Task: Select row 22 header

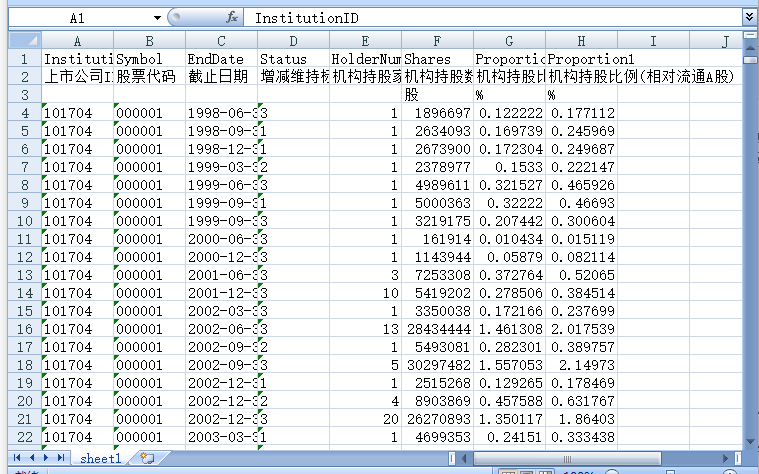Action: [25, 437]
